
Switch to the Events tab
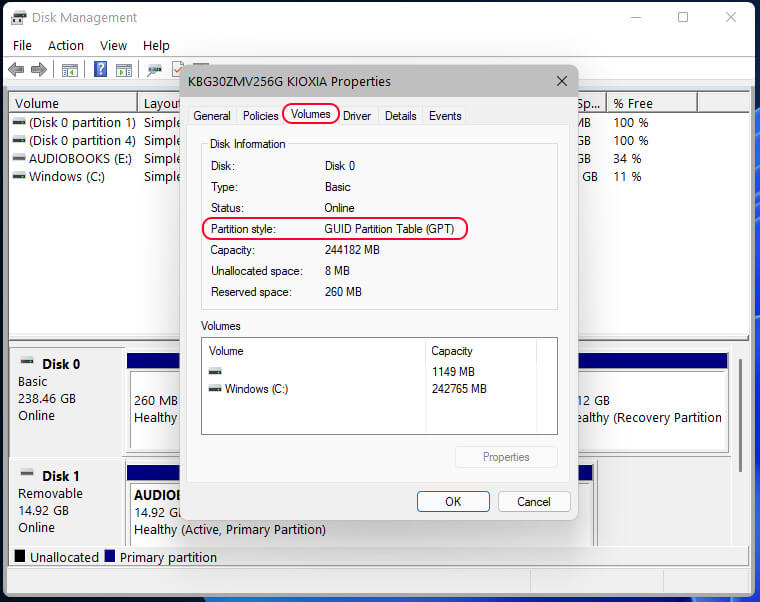coord(445,116)
